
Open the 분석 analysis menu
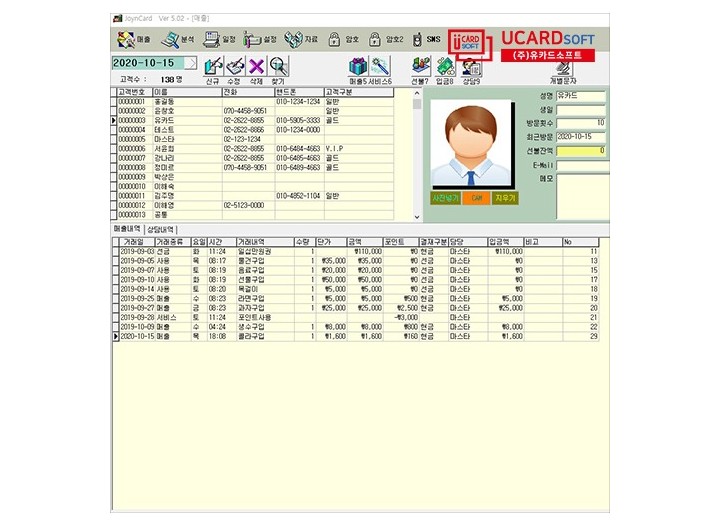click(x=180, y=39)
